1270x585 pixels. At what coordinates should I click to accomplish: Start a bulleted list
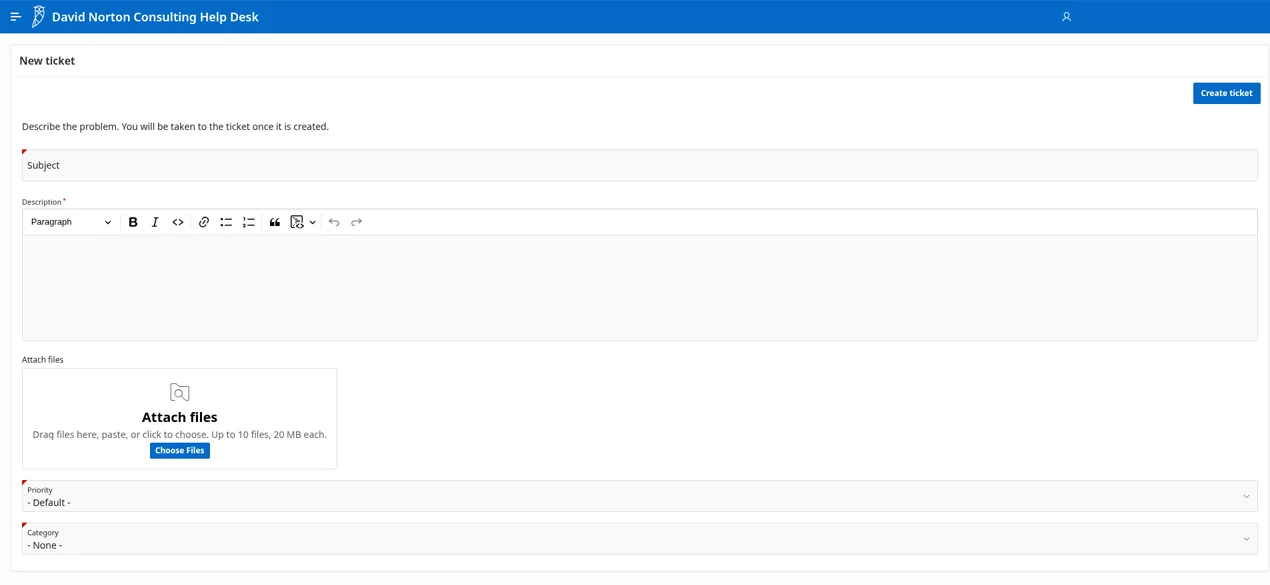click(226, 222)
